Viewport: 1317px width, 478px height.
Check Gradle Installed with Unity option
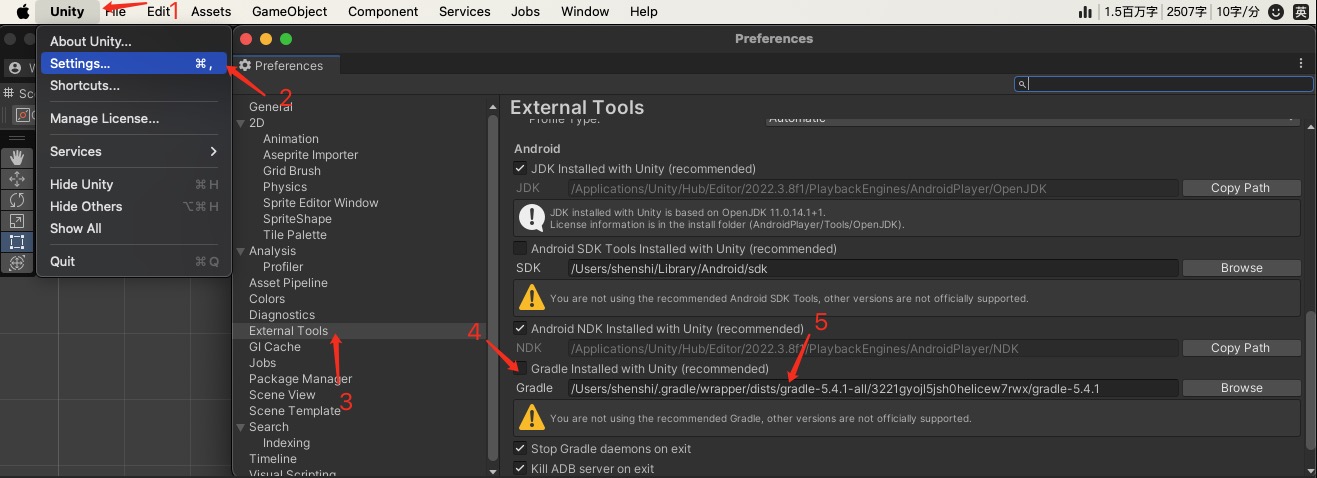tap(520, 369)
